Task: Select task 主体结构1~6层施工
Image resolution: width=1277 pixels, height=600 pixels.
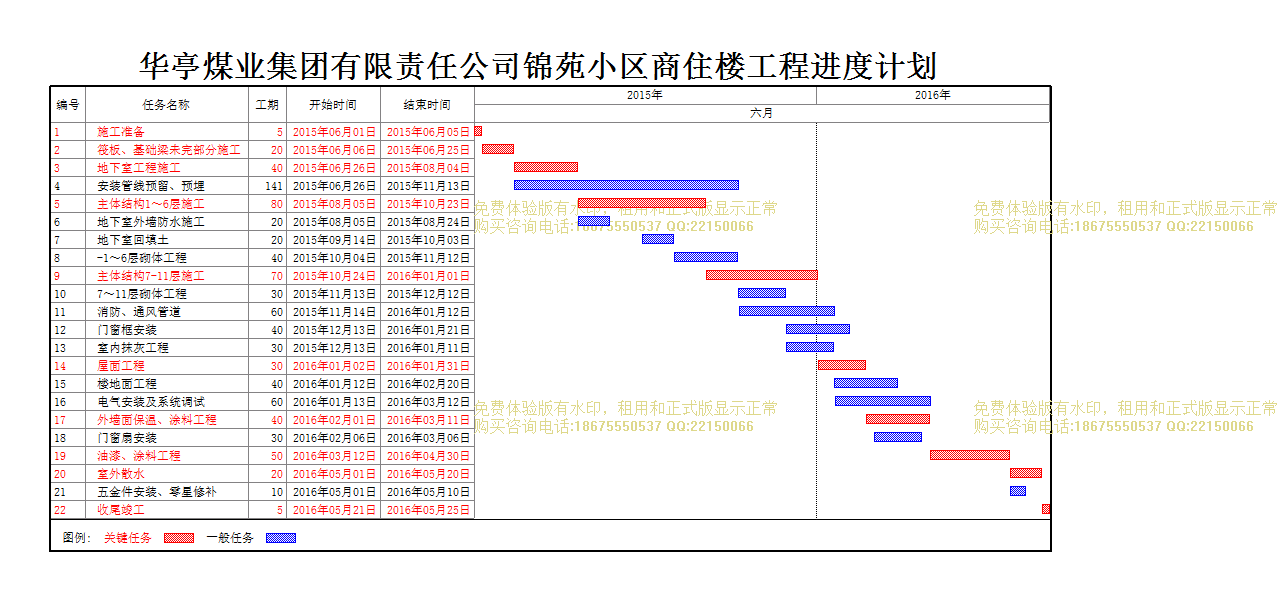Action: click(x=151, y=203)
